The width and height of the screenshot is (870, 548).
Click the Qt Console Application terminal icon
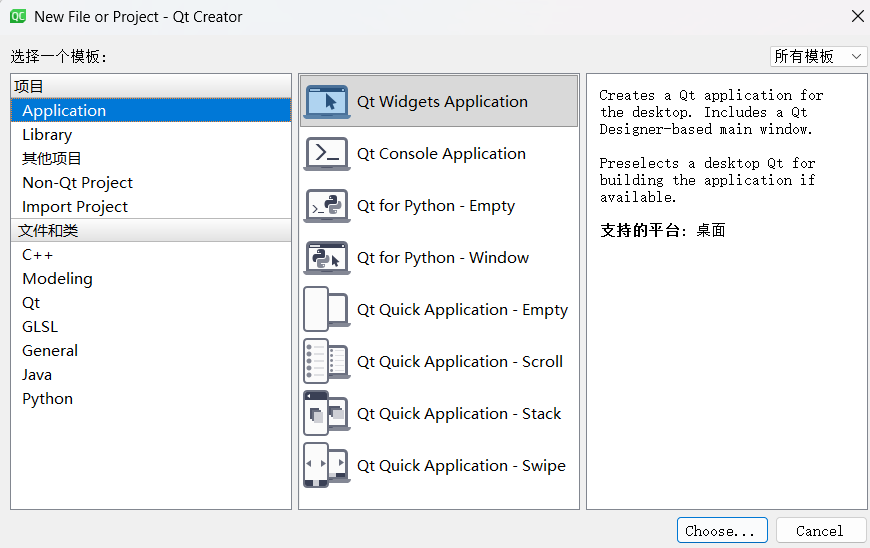[x=327, y=154]
